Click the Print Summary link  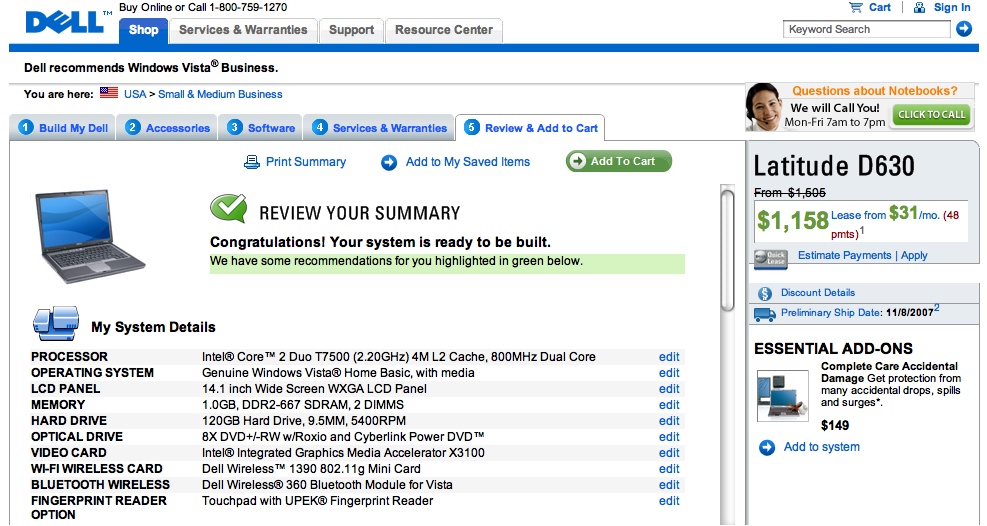coord(306,162)
